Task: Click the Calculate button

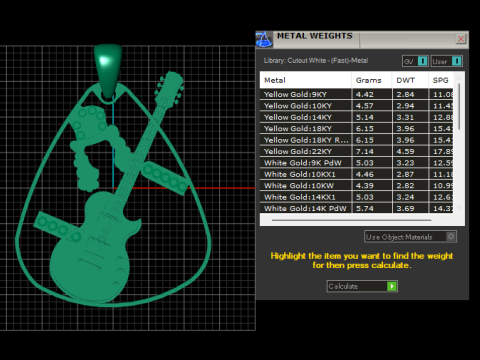Action: click(x=362, y=286)
